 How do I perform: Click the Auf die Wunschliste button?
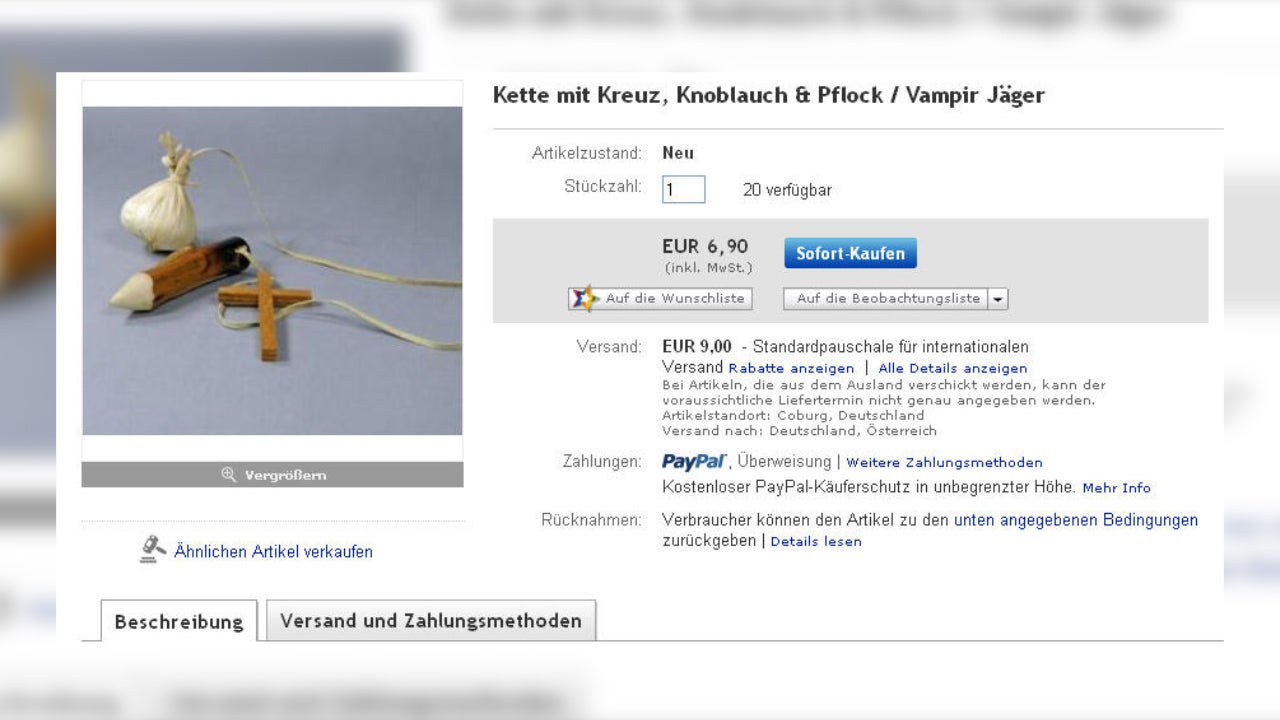(660, 298)
